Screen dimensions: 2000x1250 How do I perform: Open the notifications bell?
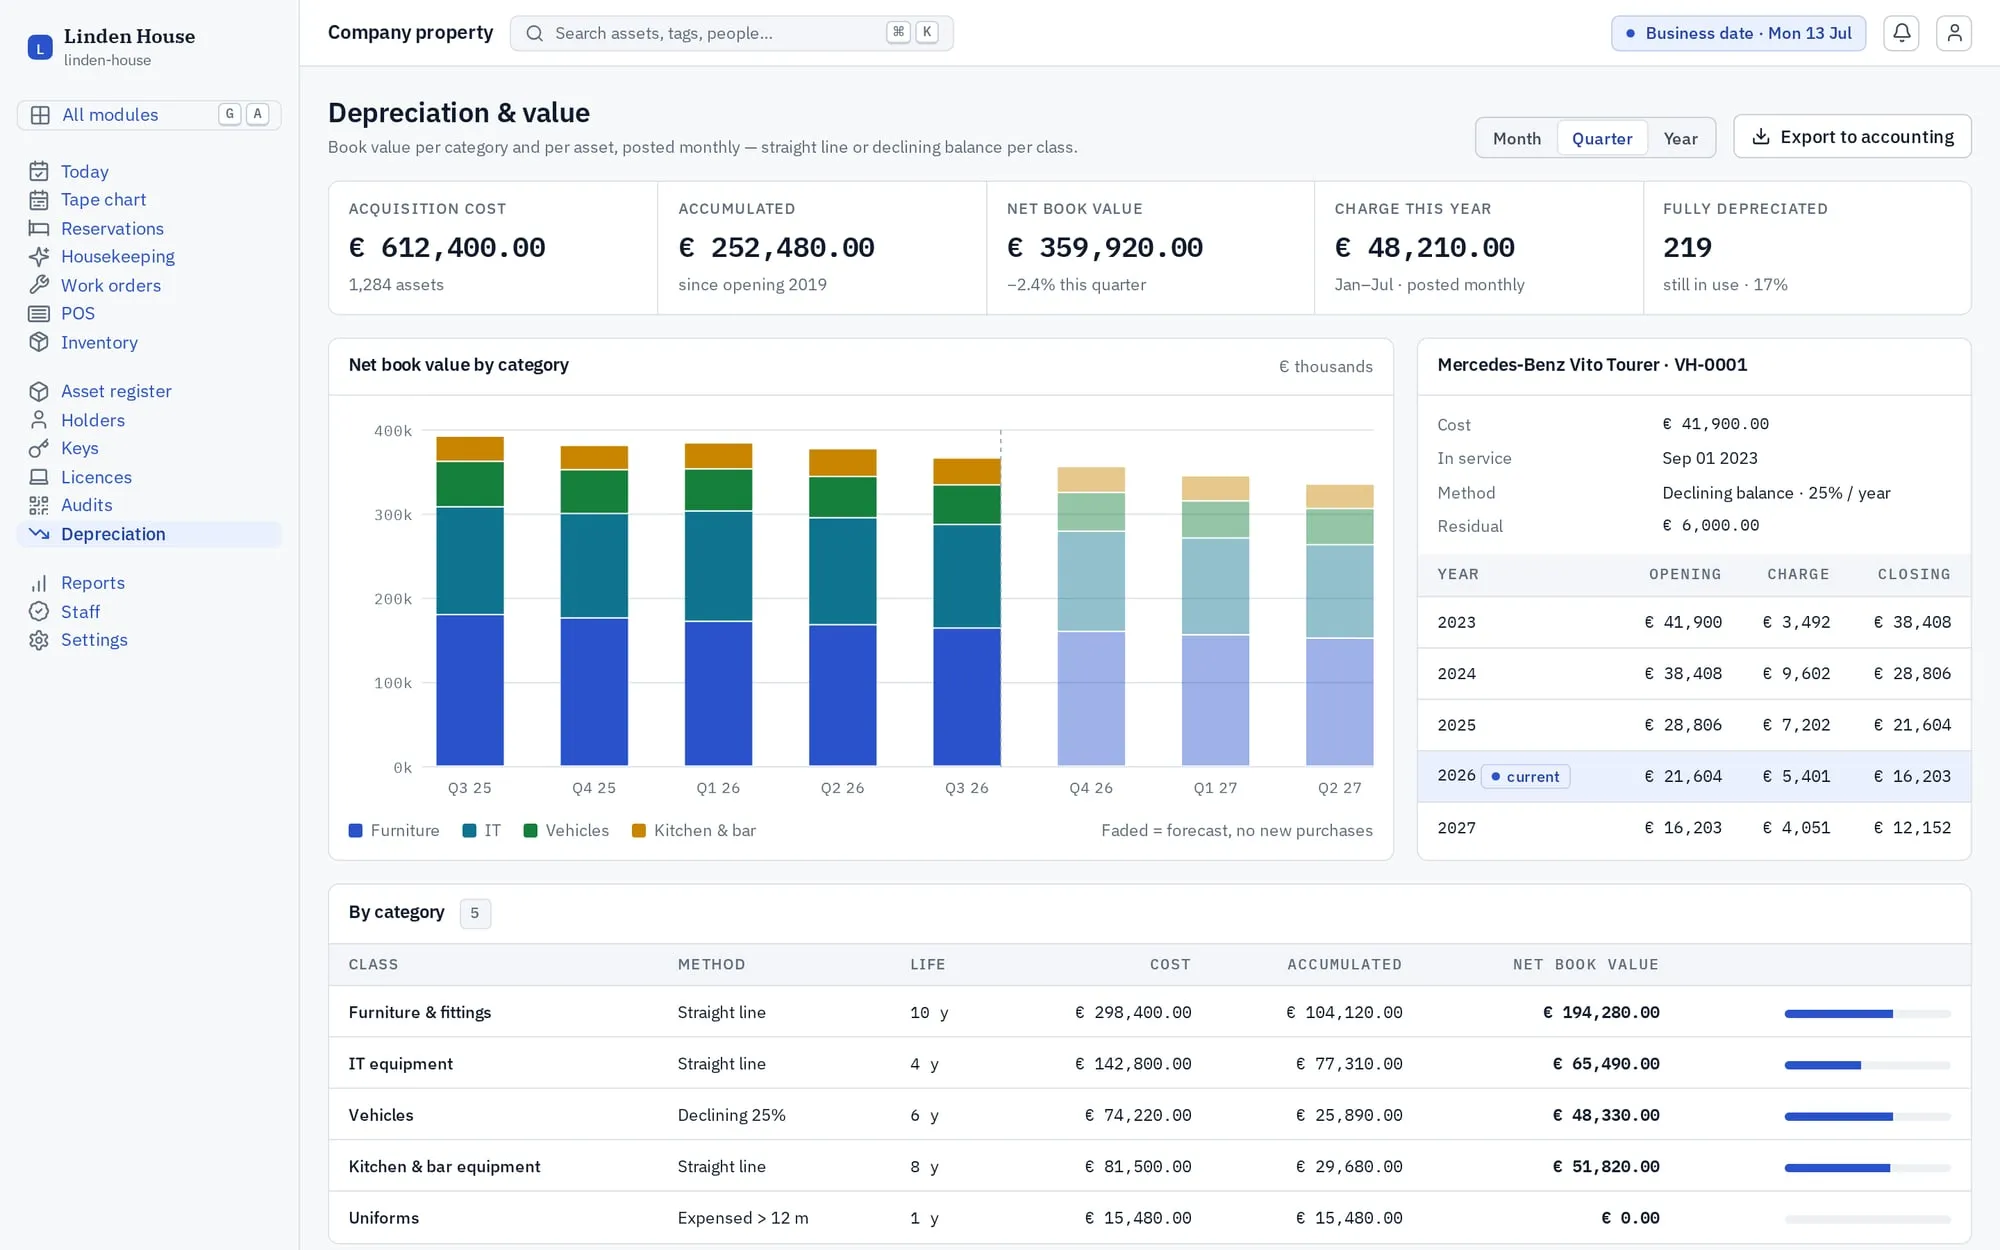(1901, 33)
